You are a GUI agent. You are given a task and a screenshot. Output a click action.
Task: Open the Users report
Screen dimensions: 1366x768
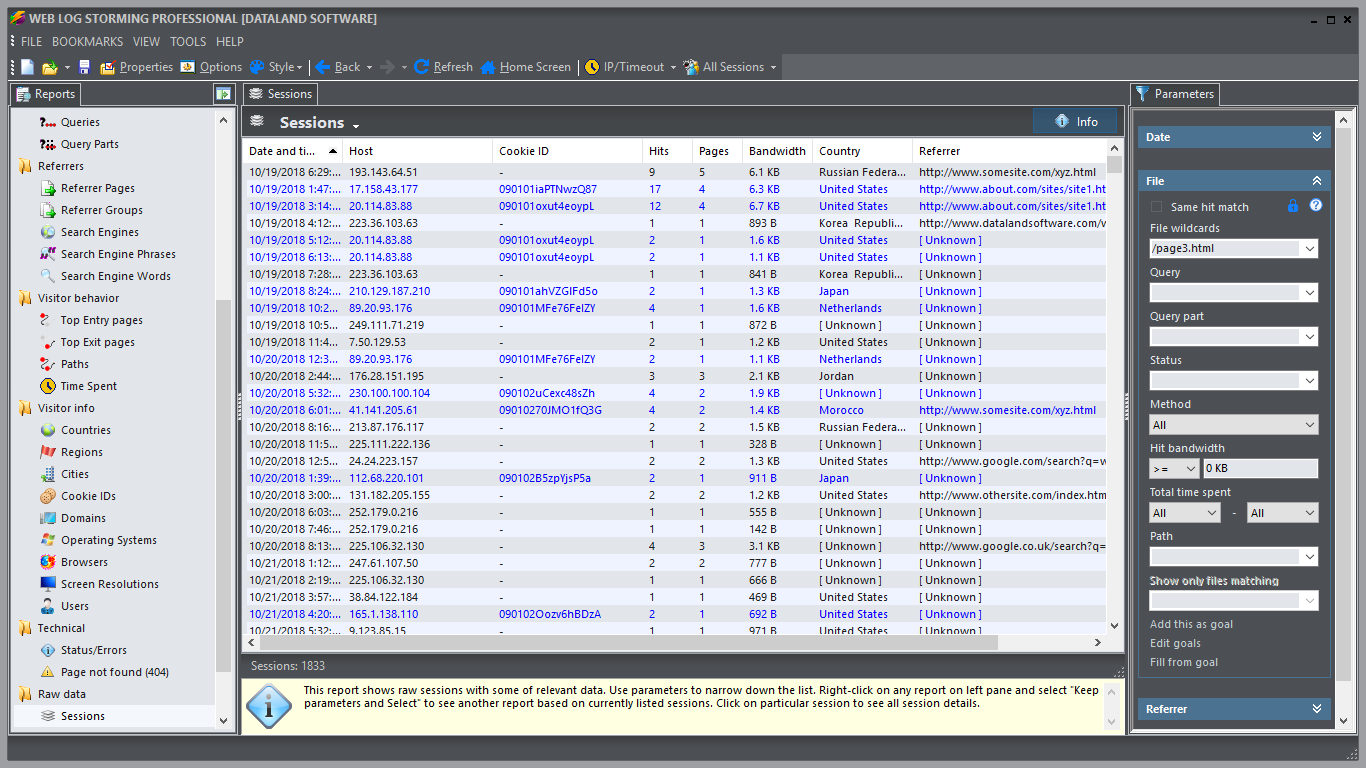pyautogui.click(x=74, y=606)
